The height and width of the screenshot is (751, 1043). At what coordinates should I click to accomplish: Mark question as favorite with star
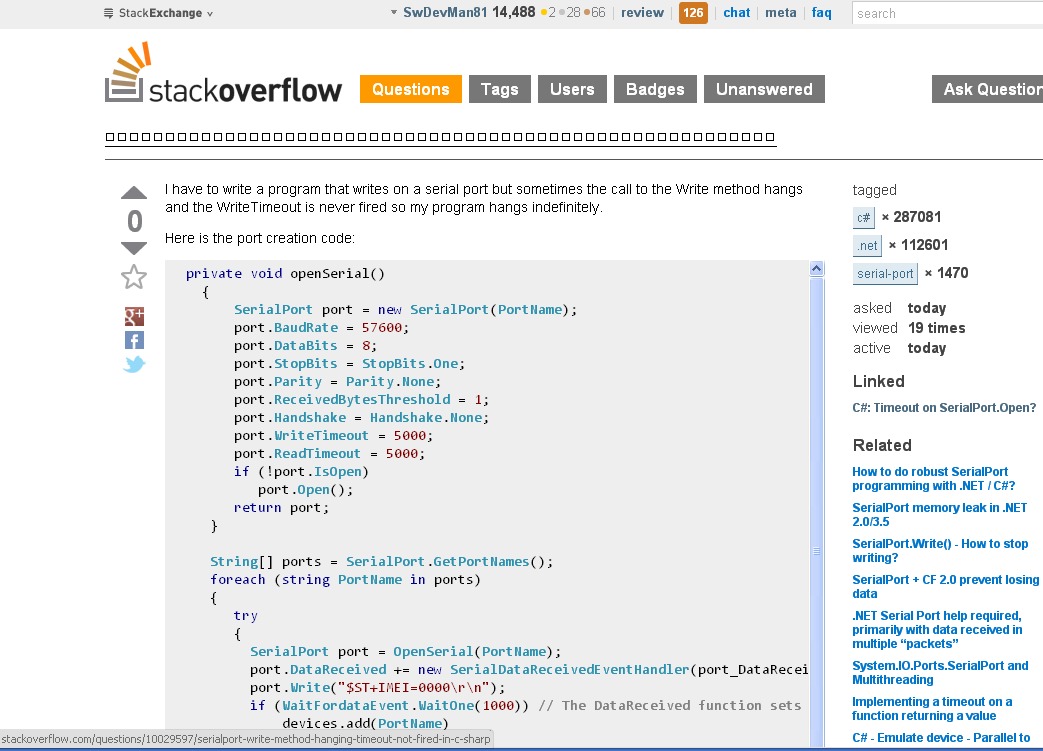134,277
